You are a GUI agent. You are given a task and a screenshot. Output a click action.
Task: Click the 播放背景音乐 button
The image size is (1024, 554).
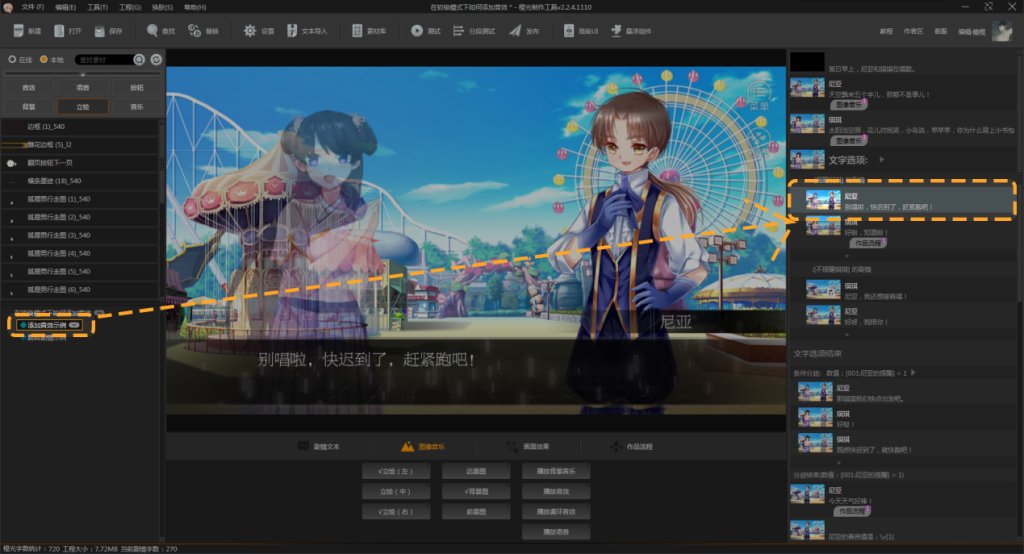[555, 471]
